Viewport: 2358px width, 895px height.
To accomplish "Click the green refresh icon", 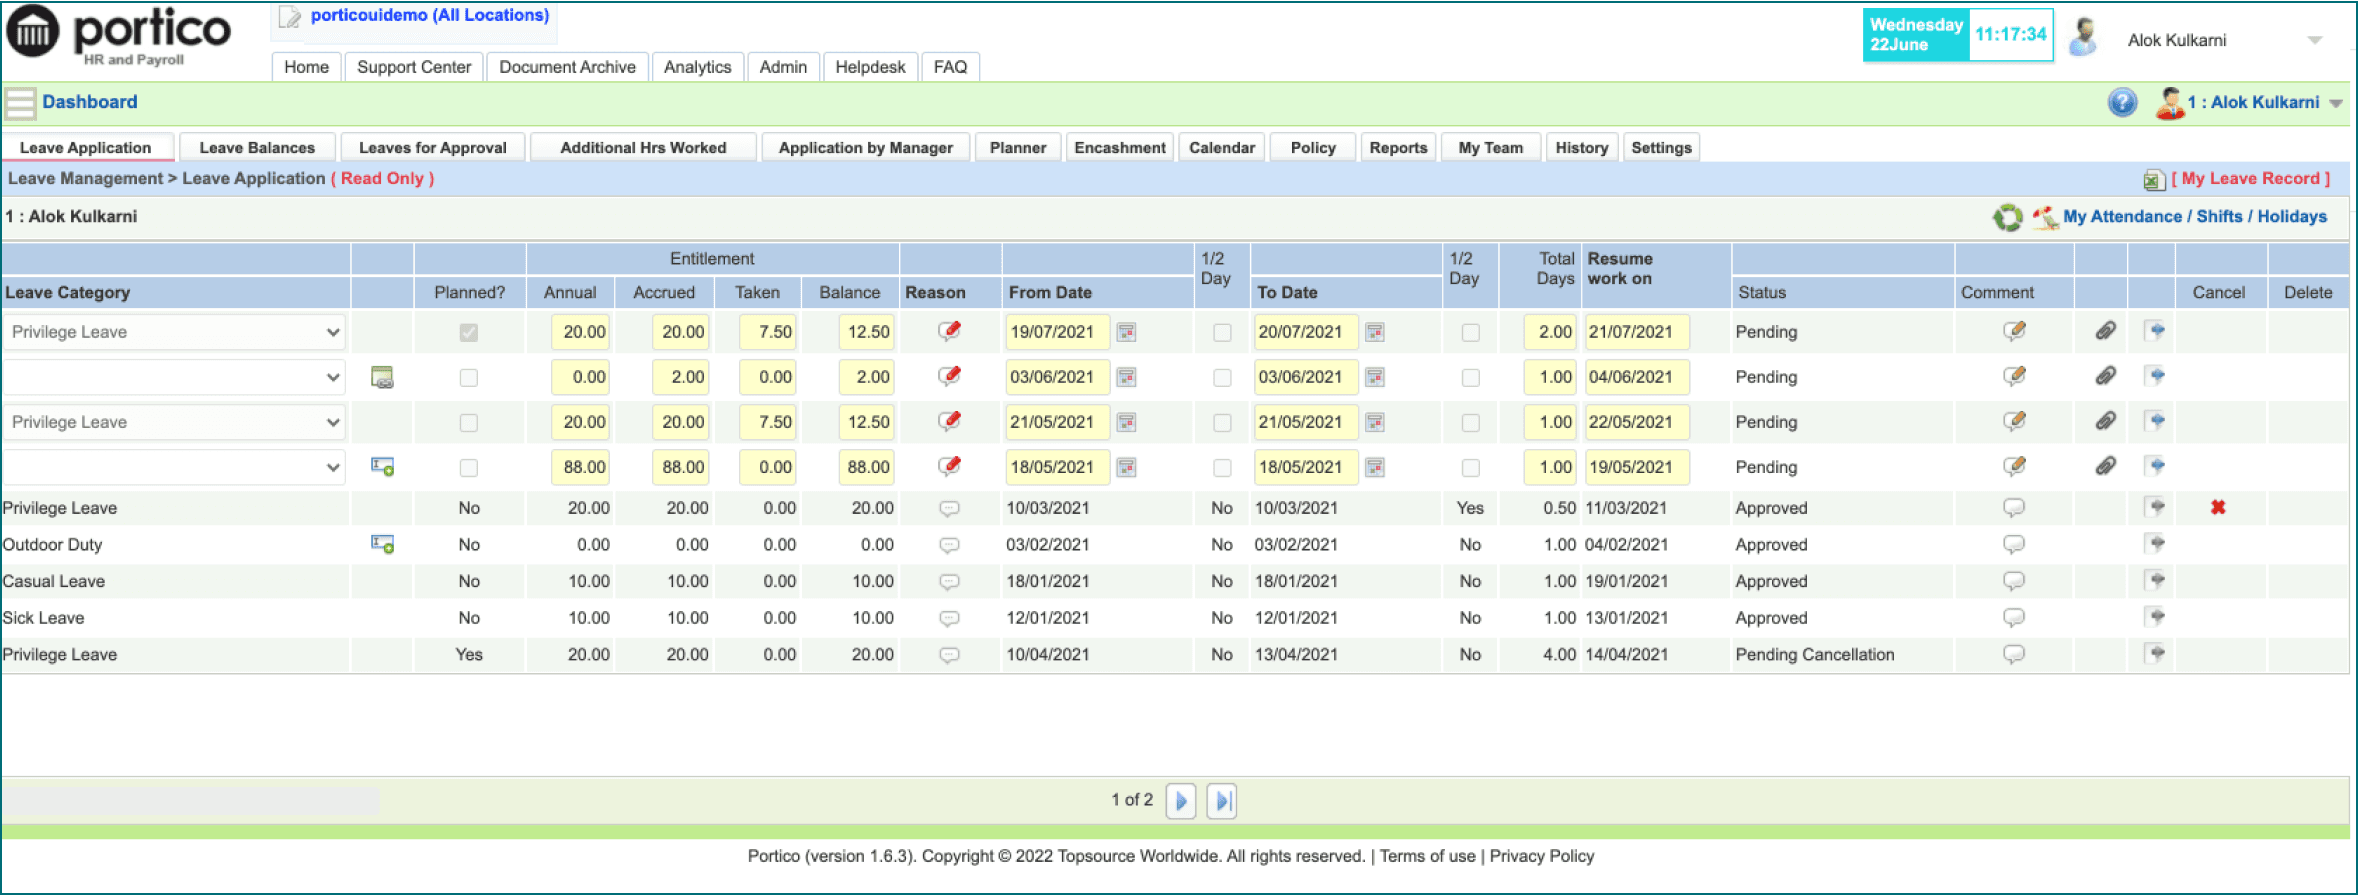I will pyautogui.click(x=2006, y=217).
